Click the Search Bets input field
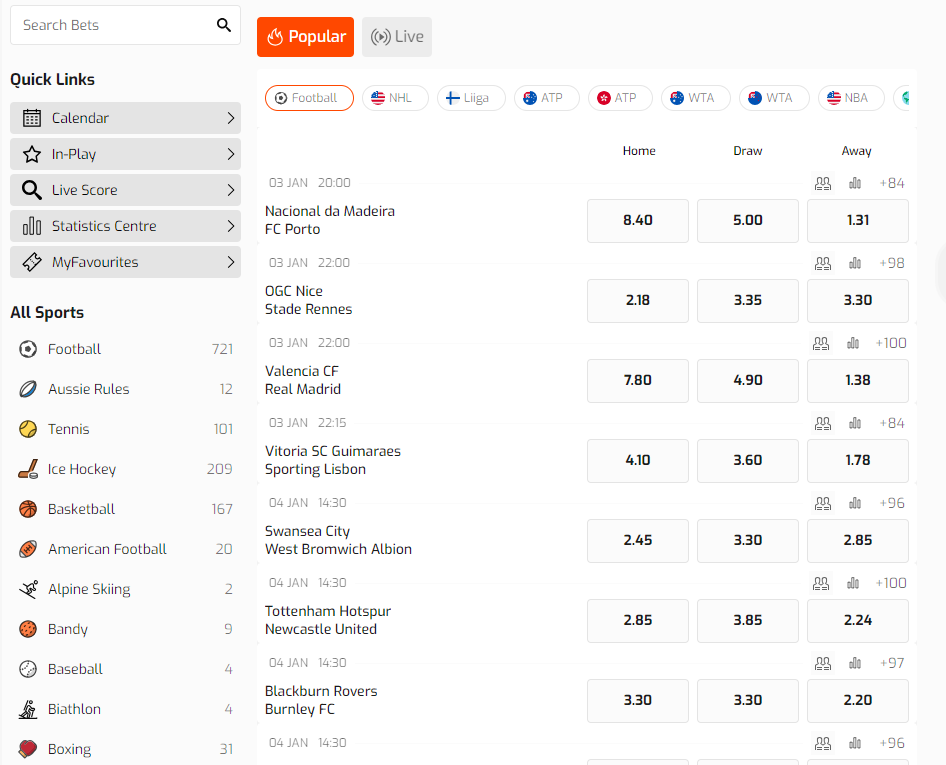 coord(125,25)
